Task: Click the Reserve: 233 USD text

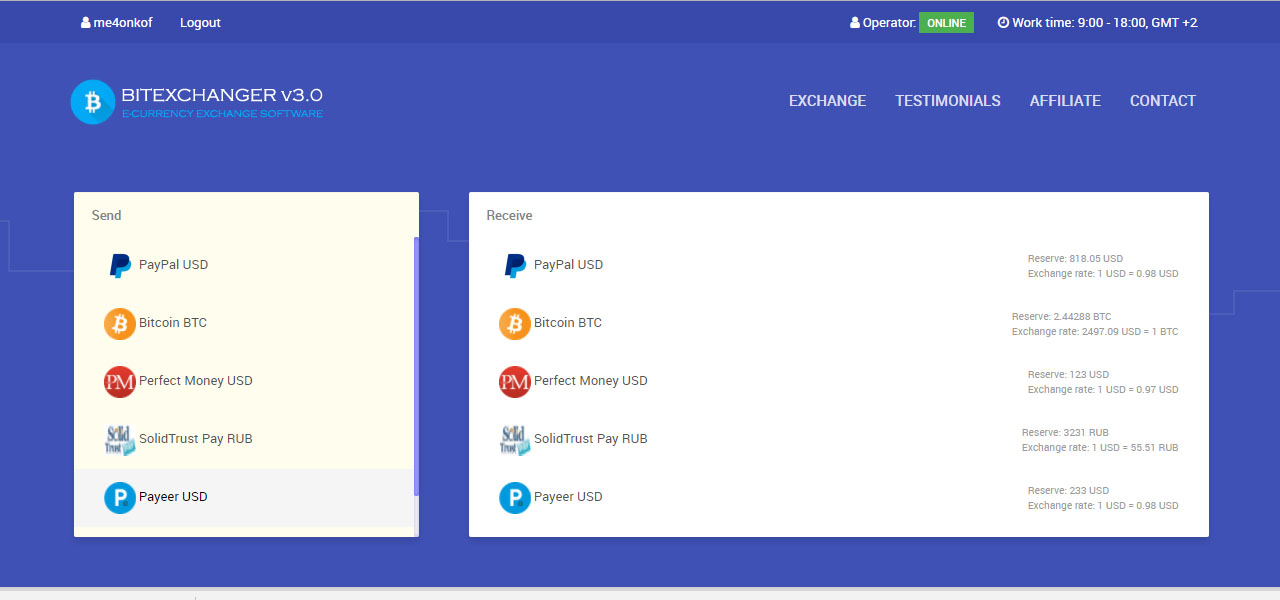Action: pos(1068,491)
